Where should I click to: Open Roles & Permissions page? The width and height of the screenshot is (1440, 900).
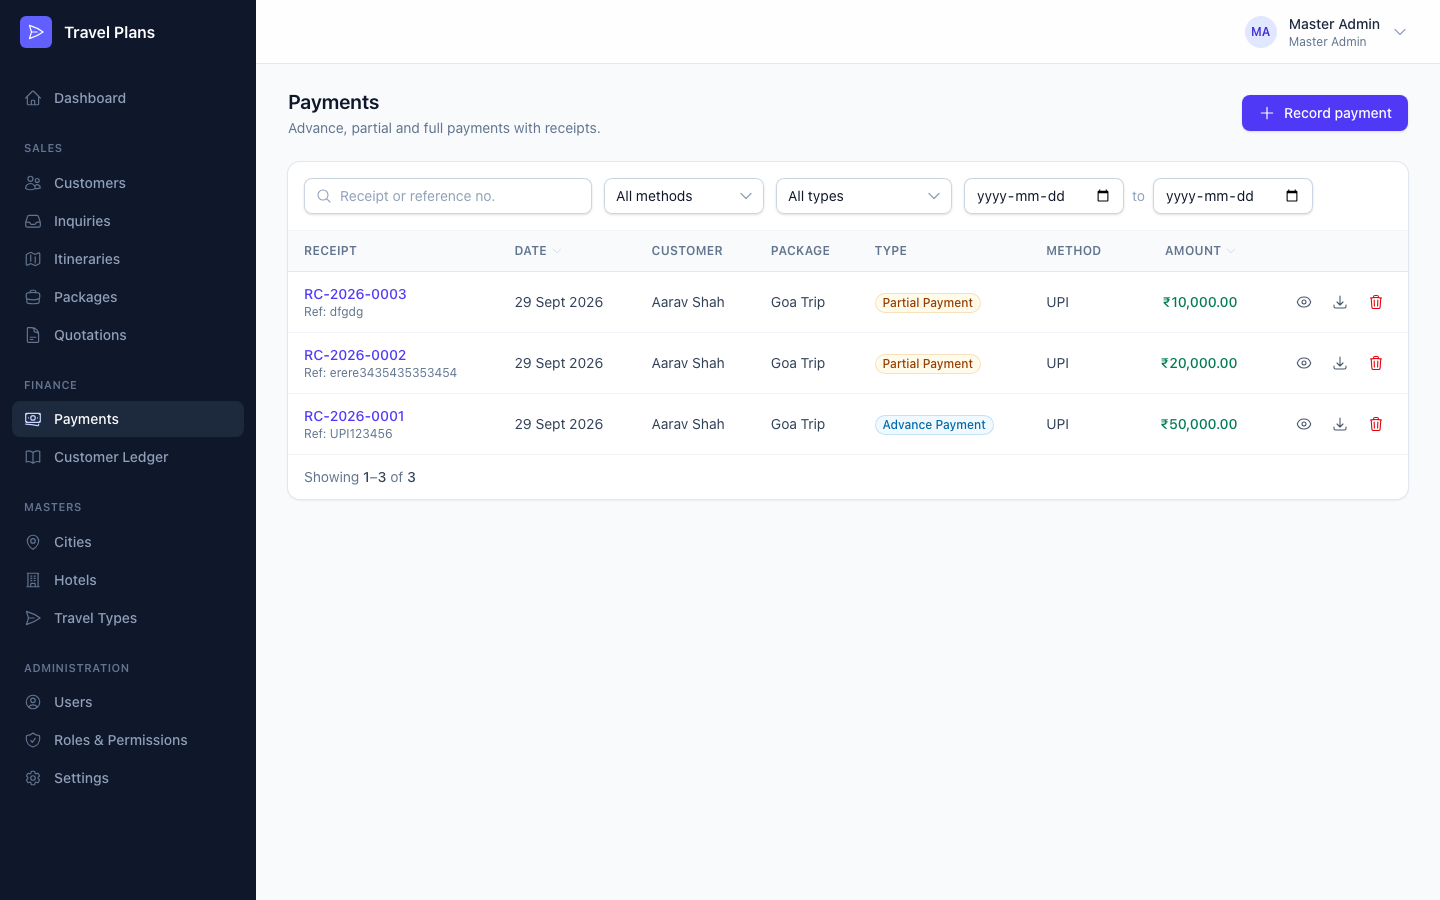pos(128,740)
